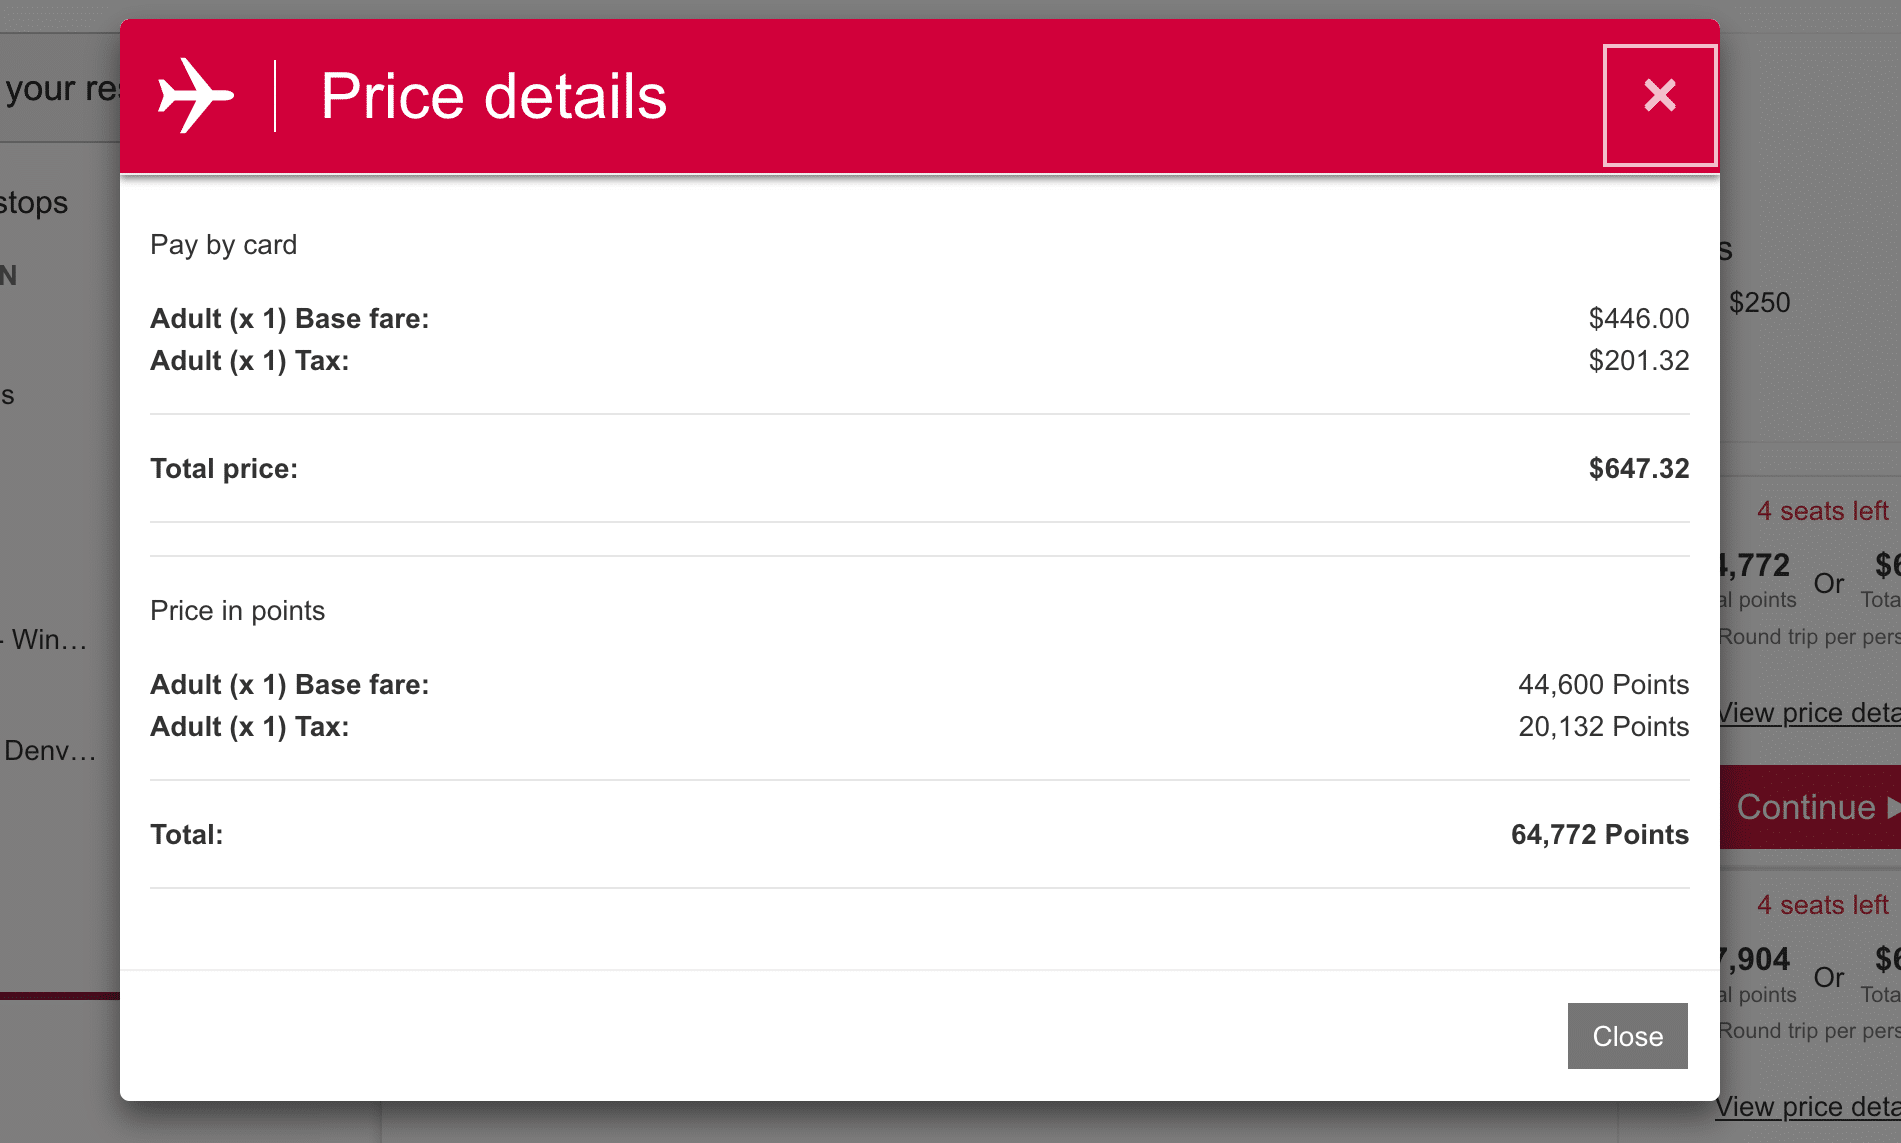The height and width of the screenshot is (1143, 1901).
Task: Click the 64,772 Points total value
Action: [x=1599, y=835]
